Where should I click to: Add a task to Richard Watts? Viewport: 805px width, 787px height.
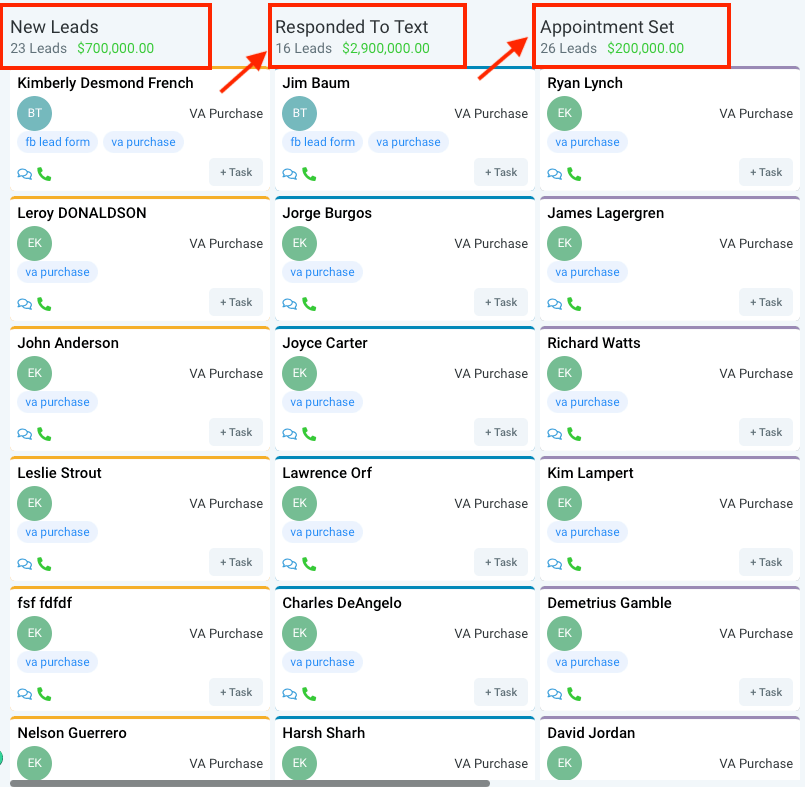(x=766, y=432)
